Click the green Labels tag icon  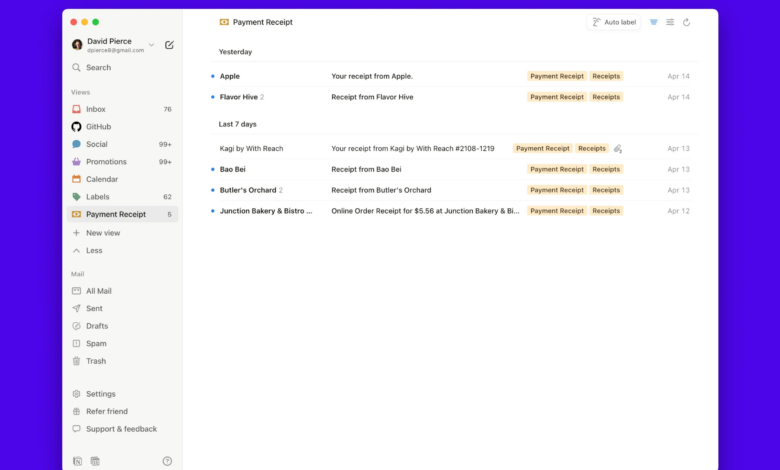tap(76, 197)
